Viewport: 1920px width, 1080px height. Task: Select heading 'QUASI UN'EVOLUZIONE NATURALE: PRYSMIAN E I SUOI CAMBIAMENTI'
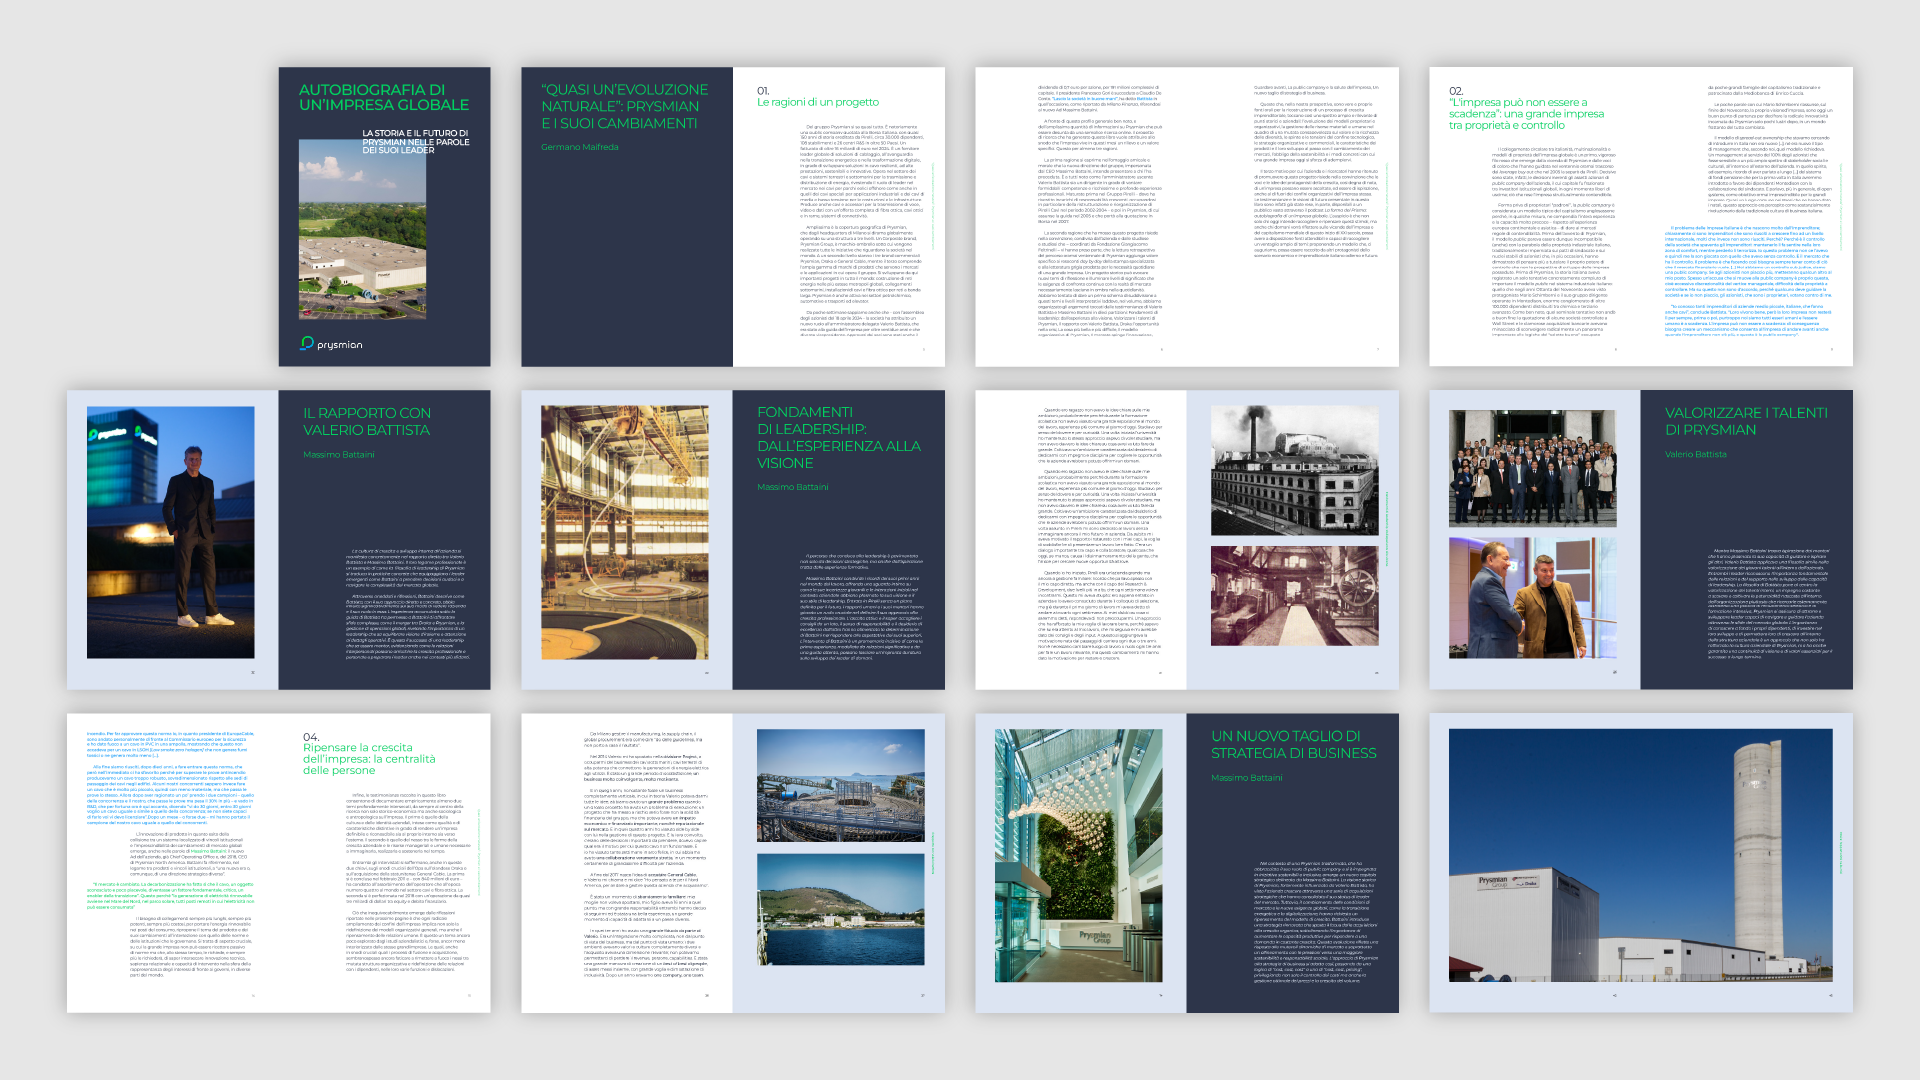[625, 106]
